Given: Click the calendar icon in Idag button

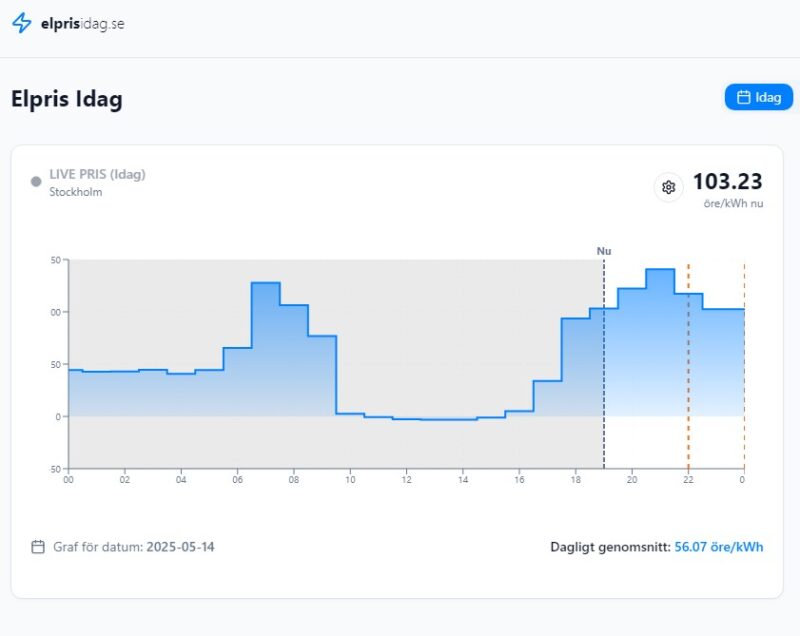Looking at the screenshot, I should (x=743, y=97).
